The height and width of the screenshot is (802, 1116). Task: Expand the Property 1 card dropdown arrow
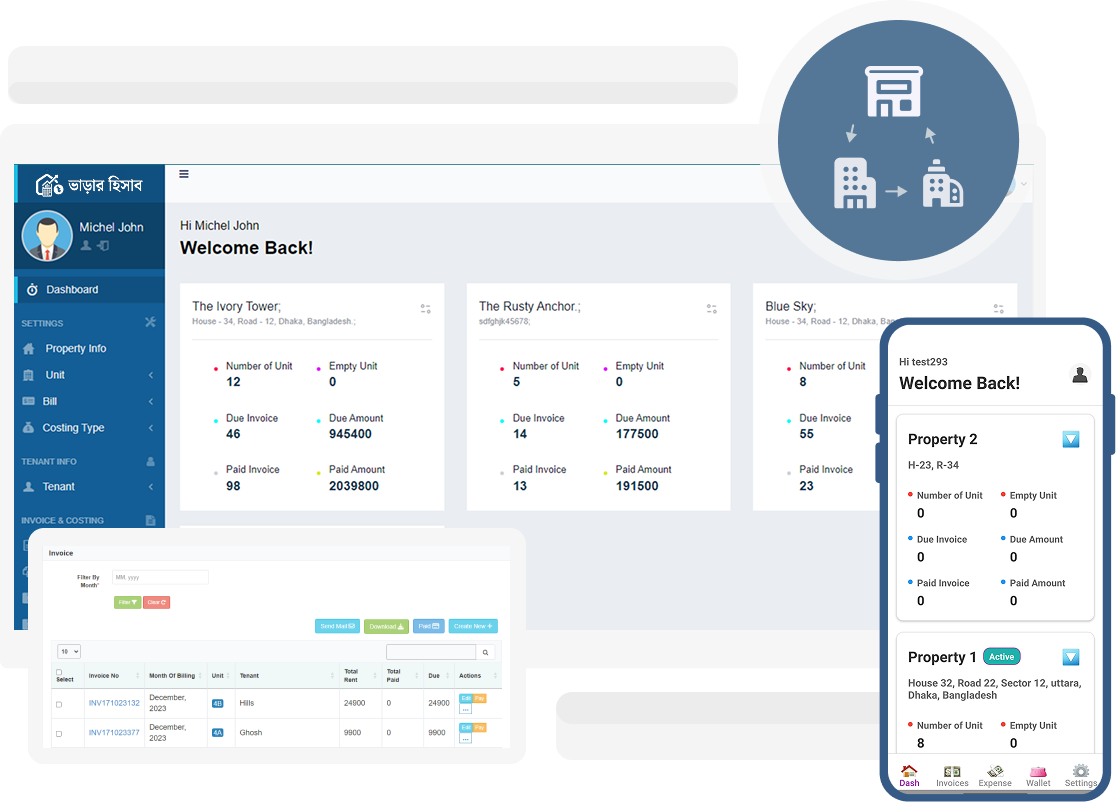(1070, 657)
